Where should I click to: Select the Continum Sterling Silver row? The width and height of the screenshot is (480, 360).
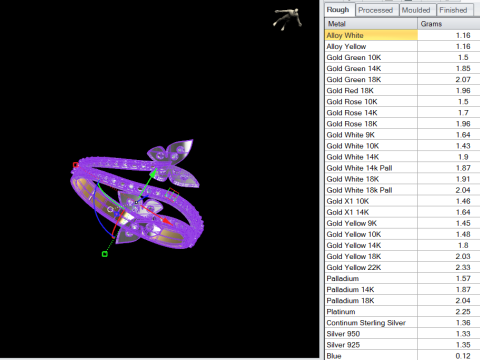tap(402, 323)
